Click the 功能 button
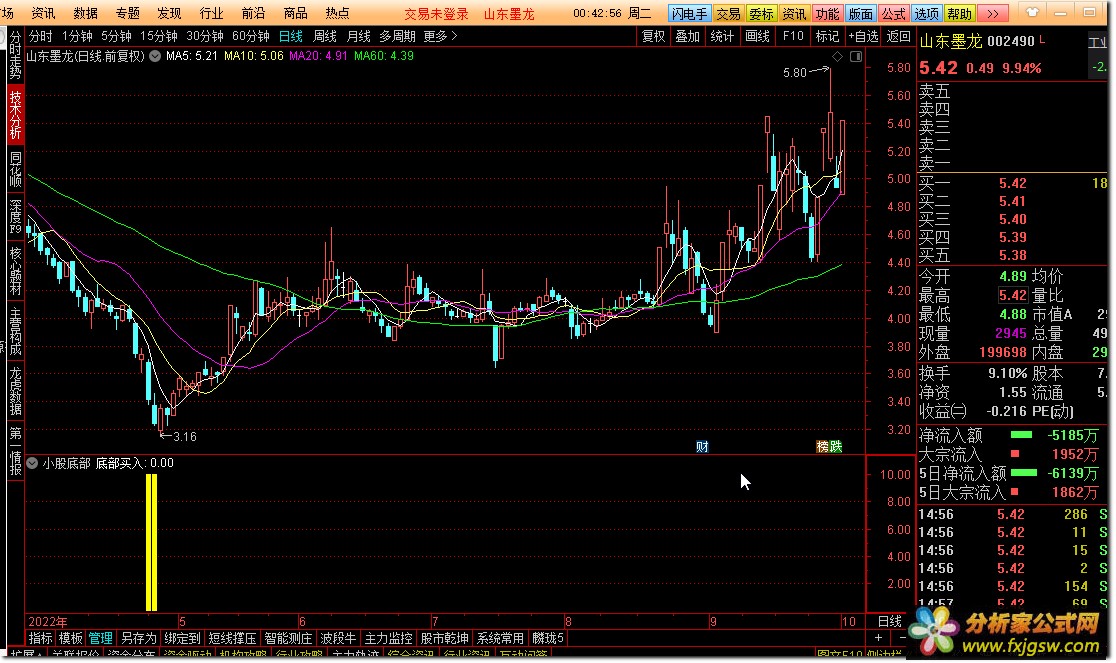The height and width of the screenshot is (663, 1116). 827,14
